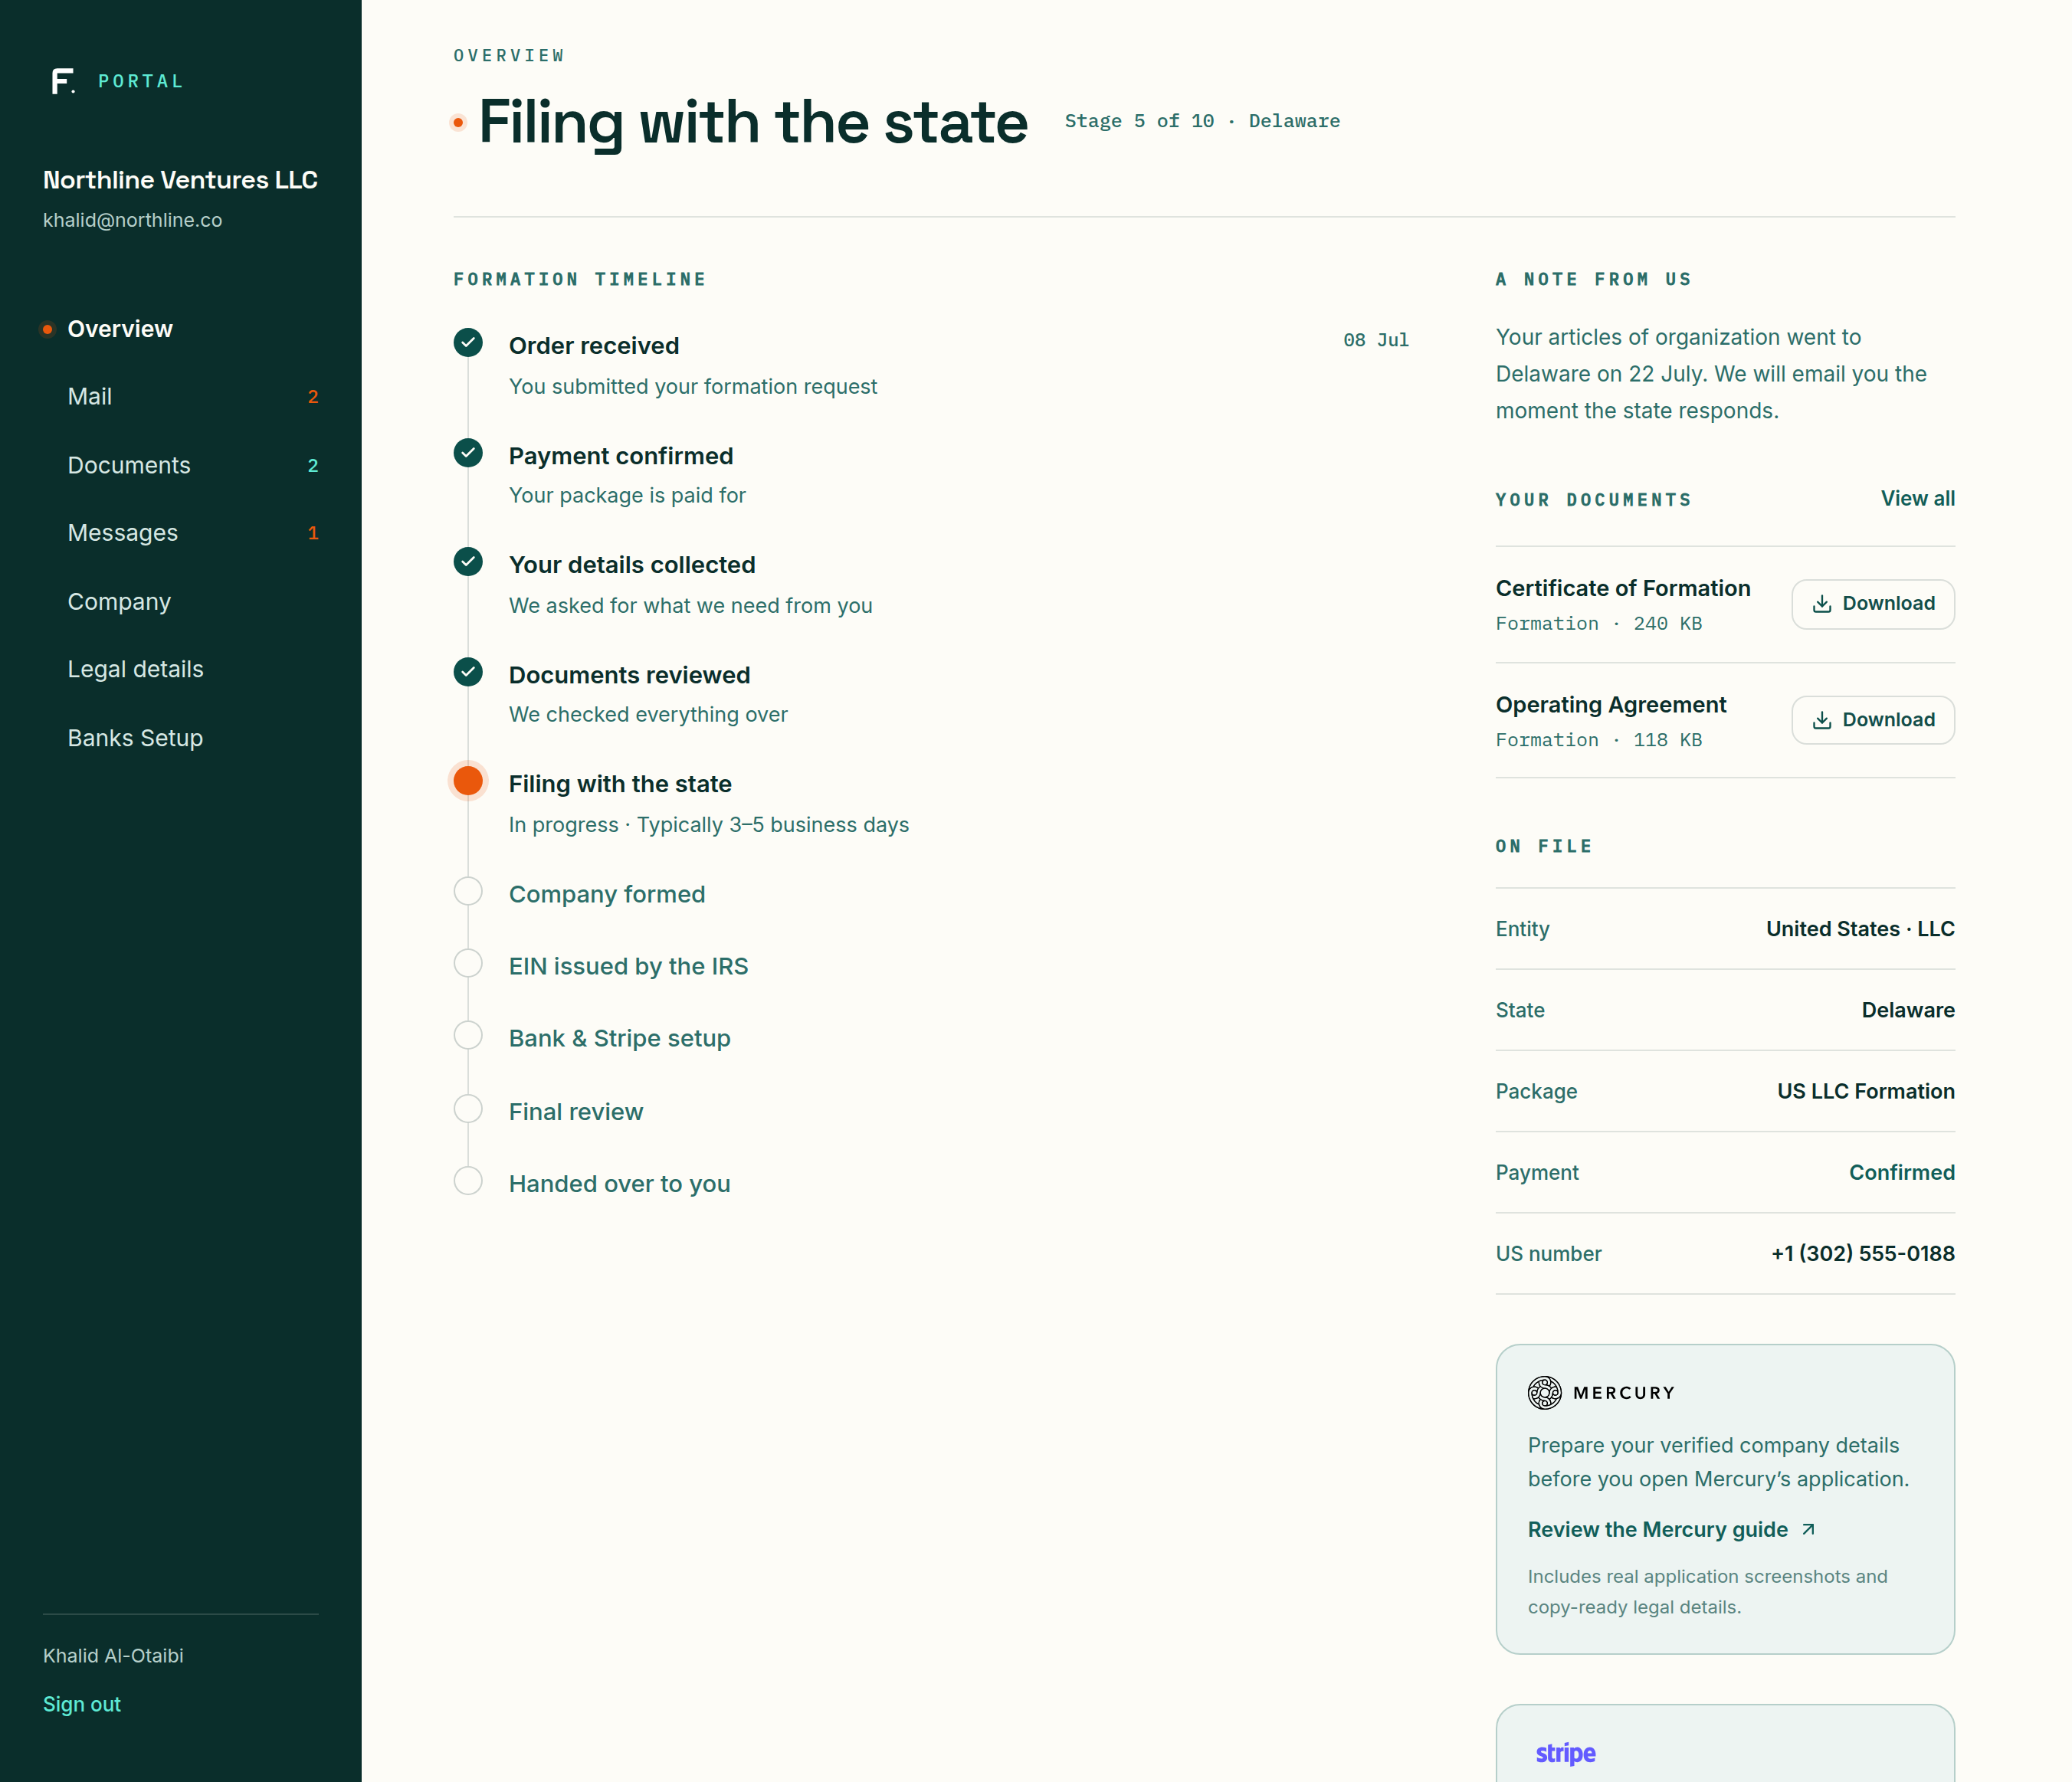Click the empty circle for Company formed
The height and width of the screenshot is (1782, 2072).
coord(468,891)
